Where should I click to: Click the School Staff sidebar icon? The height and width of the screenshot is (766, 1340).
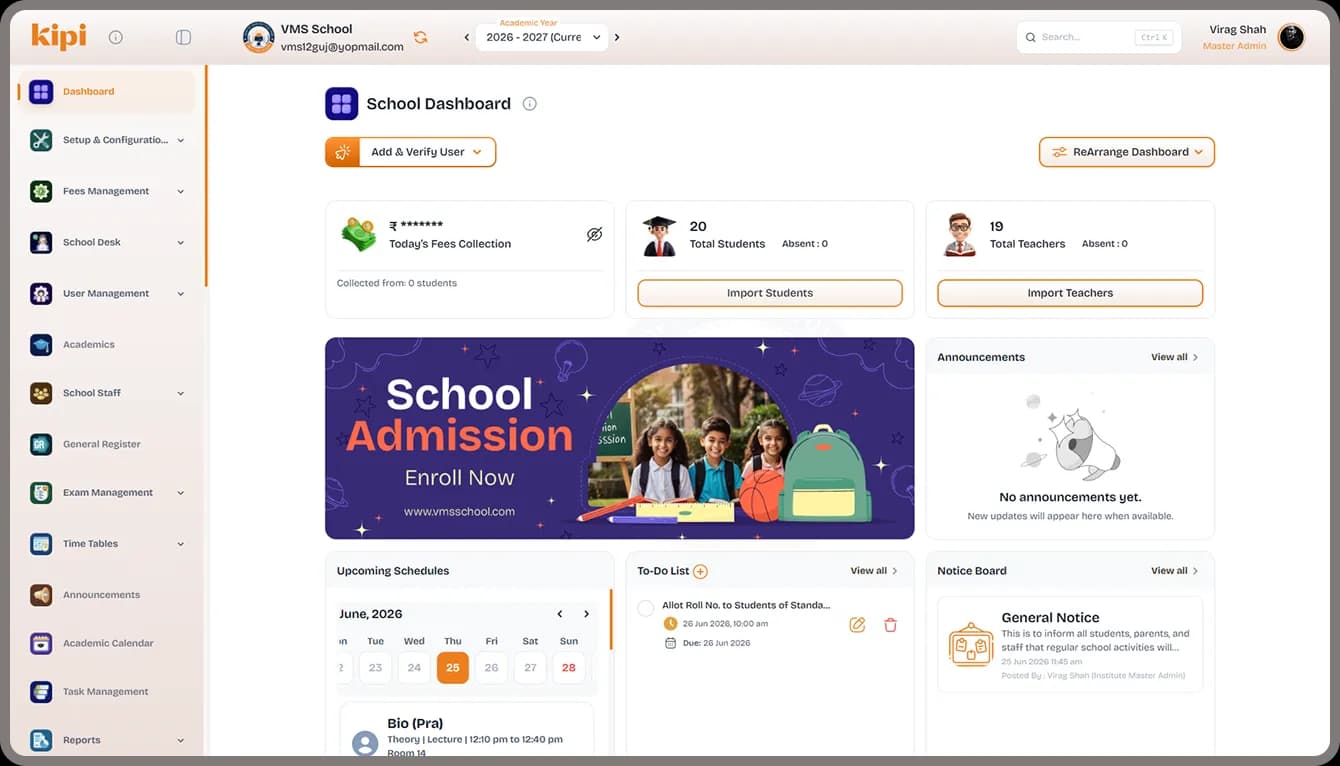point(41,393)
